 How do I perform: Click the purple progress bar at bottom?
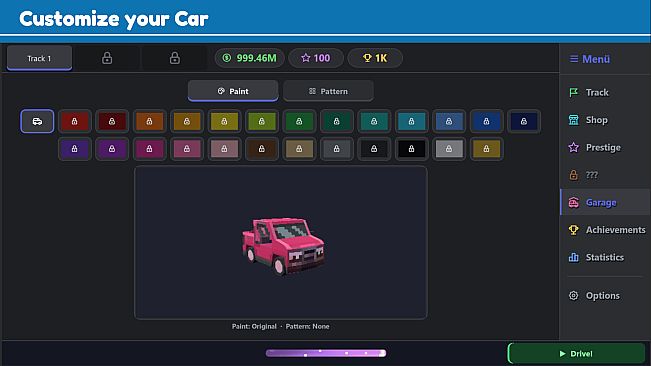(326, 353)
